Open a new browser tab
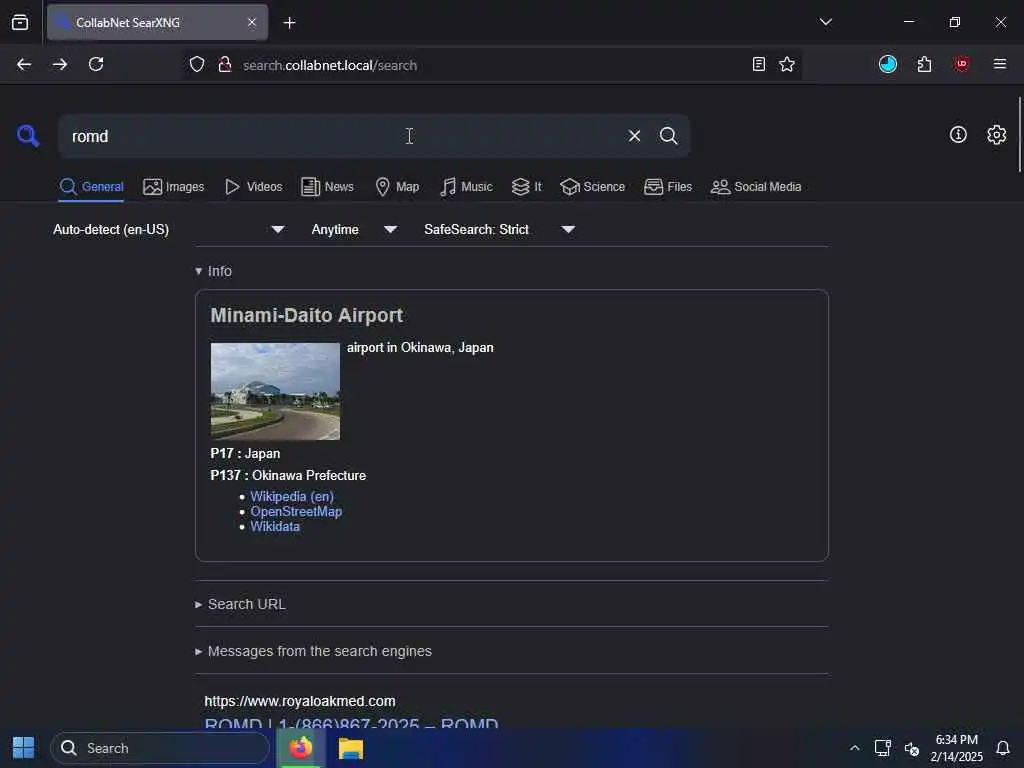Screen dimensions: 1024x768 coord(289,23)
